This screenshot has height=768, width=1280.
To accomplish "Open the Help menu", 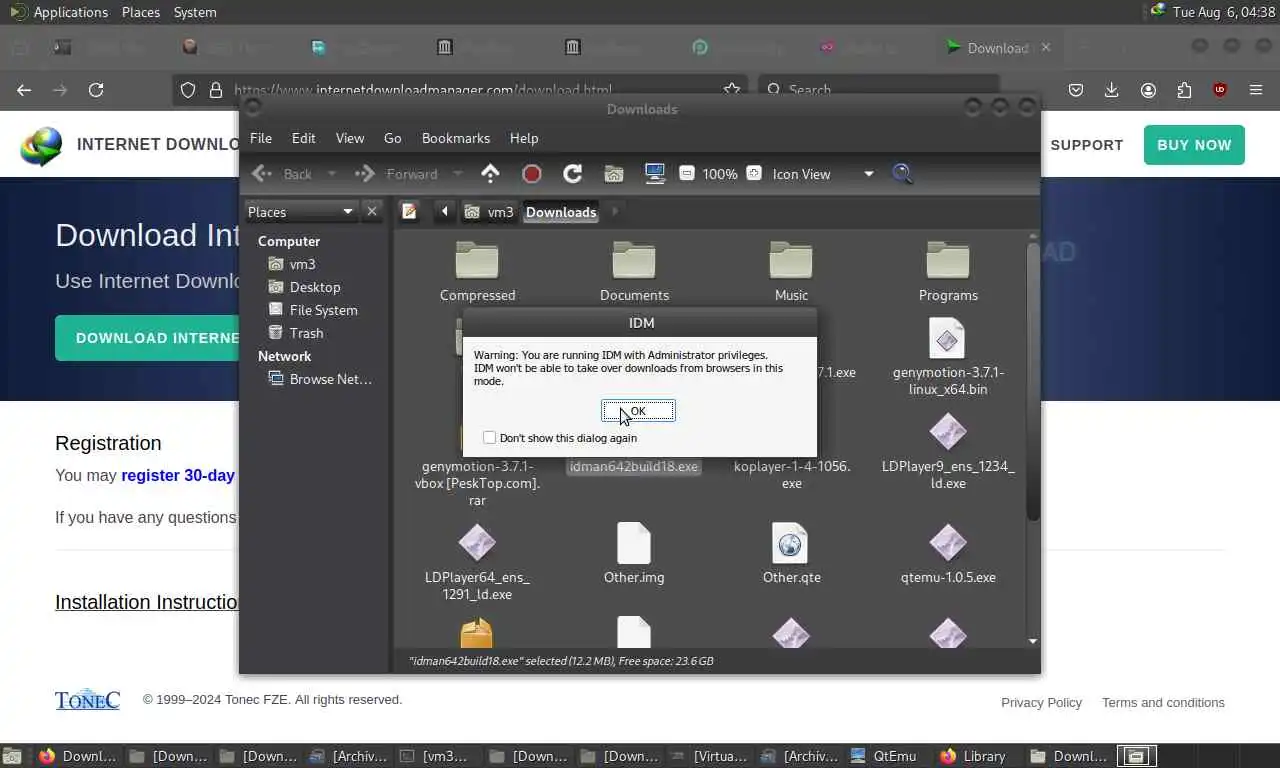I will [524, 138].
